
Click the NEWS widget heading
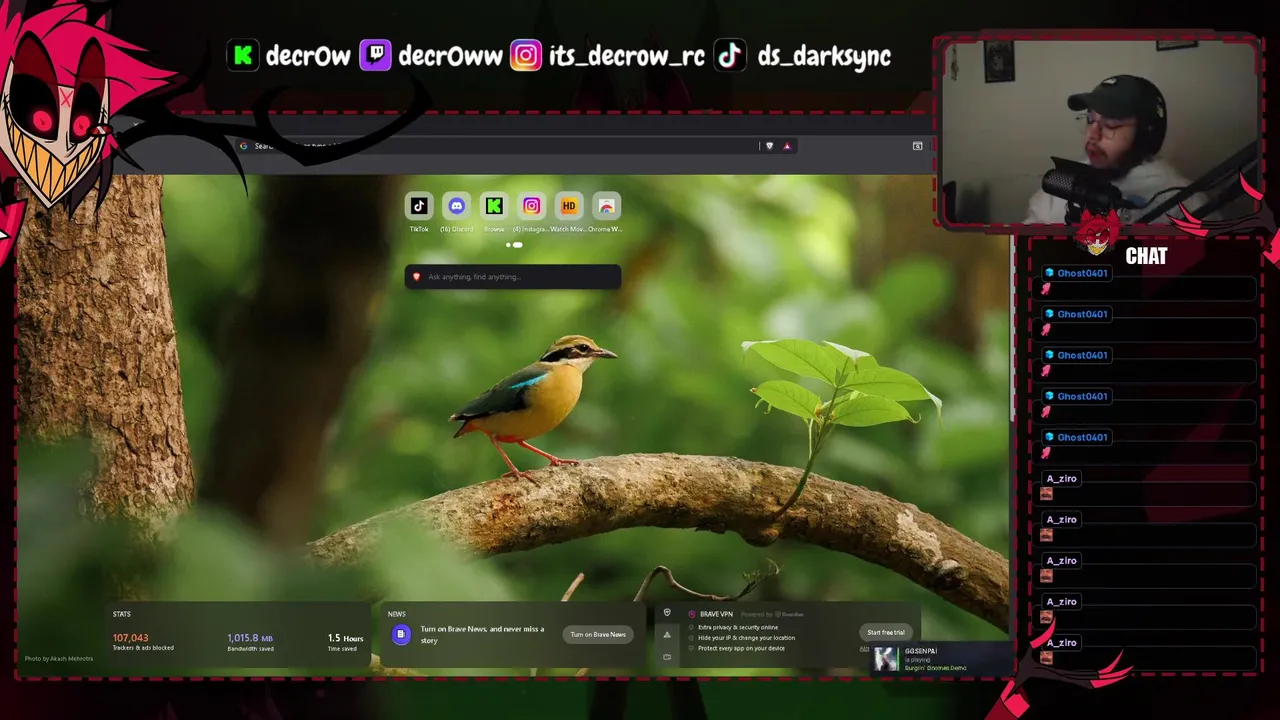[x=397, y=614]
